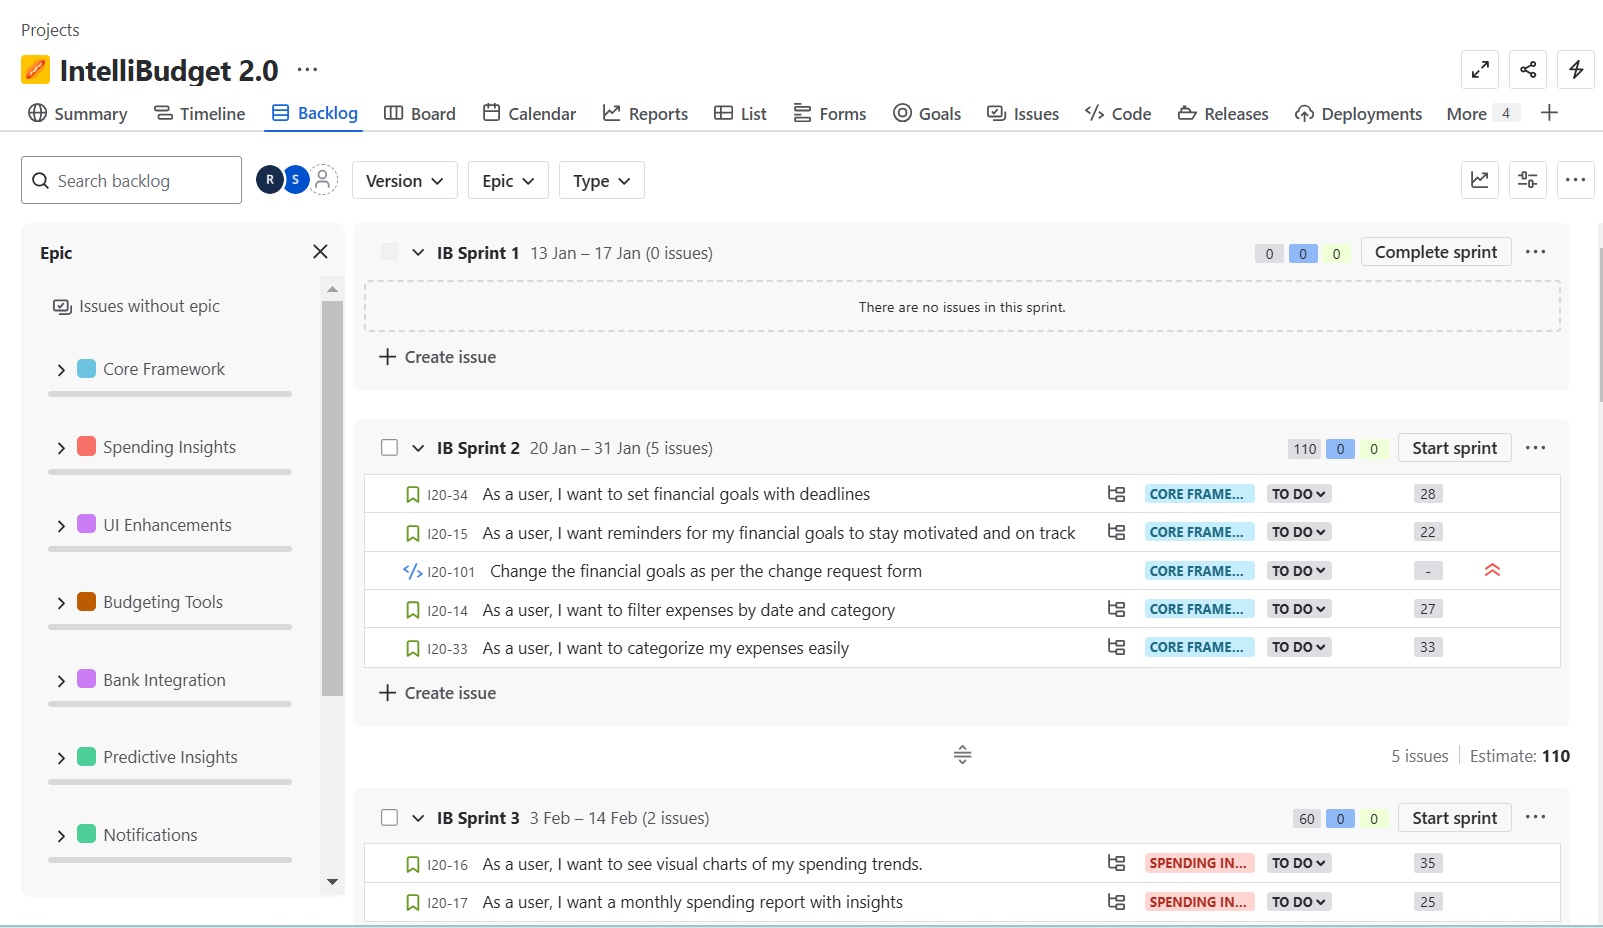This screenshot has height=928, width=1603.
Task: Start sprint for IB Sprint 3
Action: 1454,818
